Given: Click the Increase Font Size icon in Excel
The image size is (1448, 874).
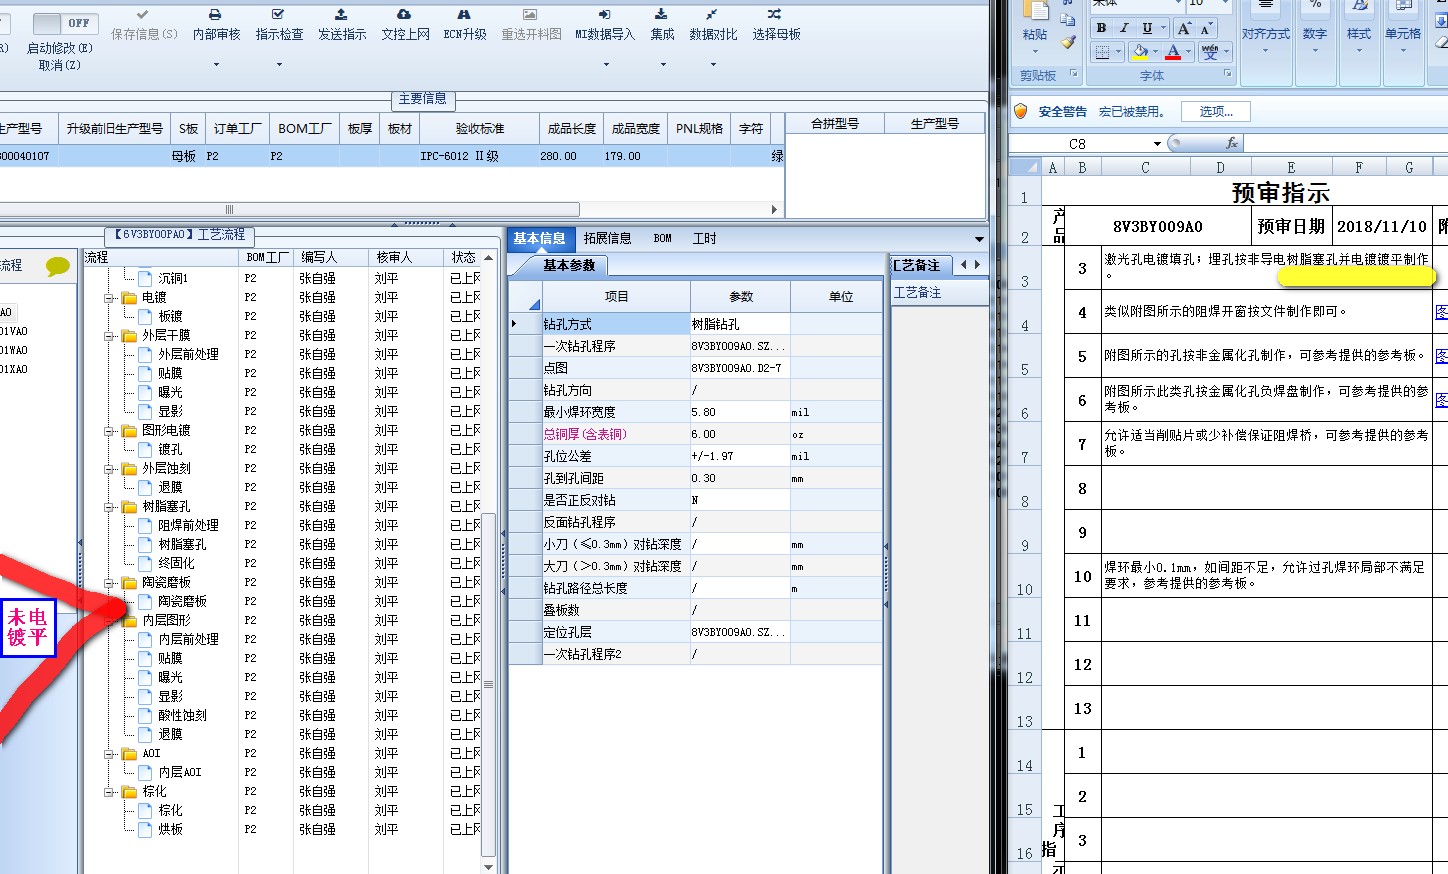Looking at the screenshot, I should (x=1184, y=28).
